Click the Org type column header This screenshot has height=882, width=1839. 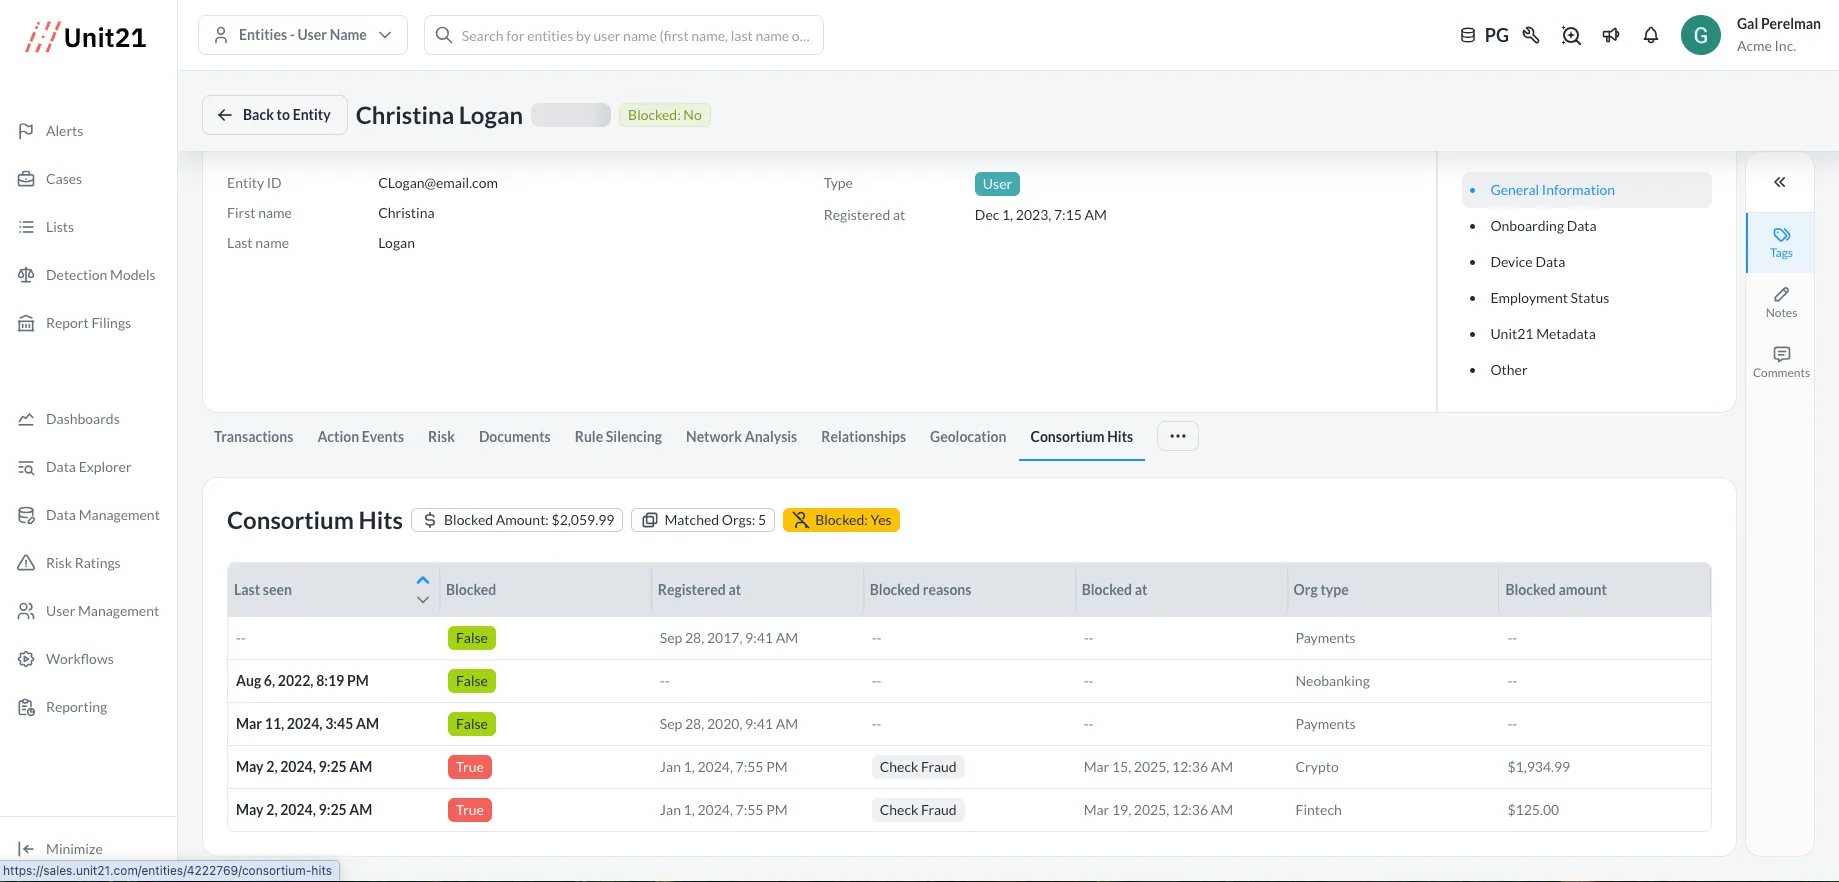coord(1320,590)
